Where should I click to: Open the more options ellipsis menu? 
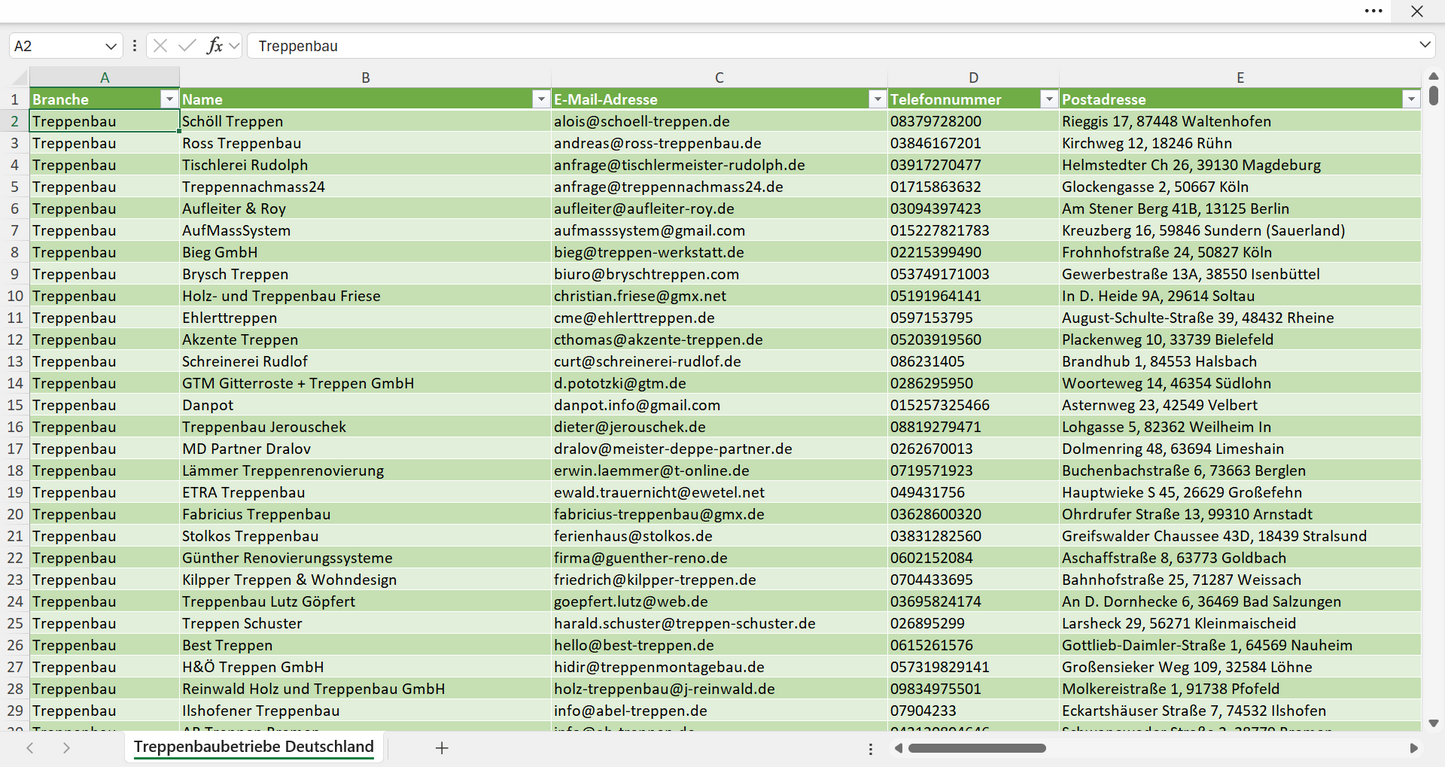[1374, 11]
